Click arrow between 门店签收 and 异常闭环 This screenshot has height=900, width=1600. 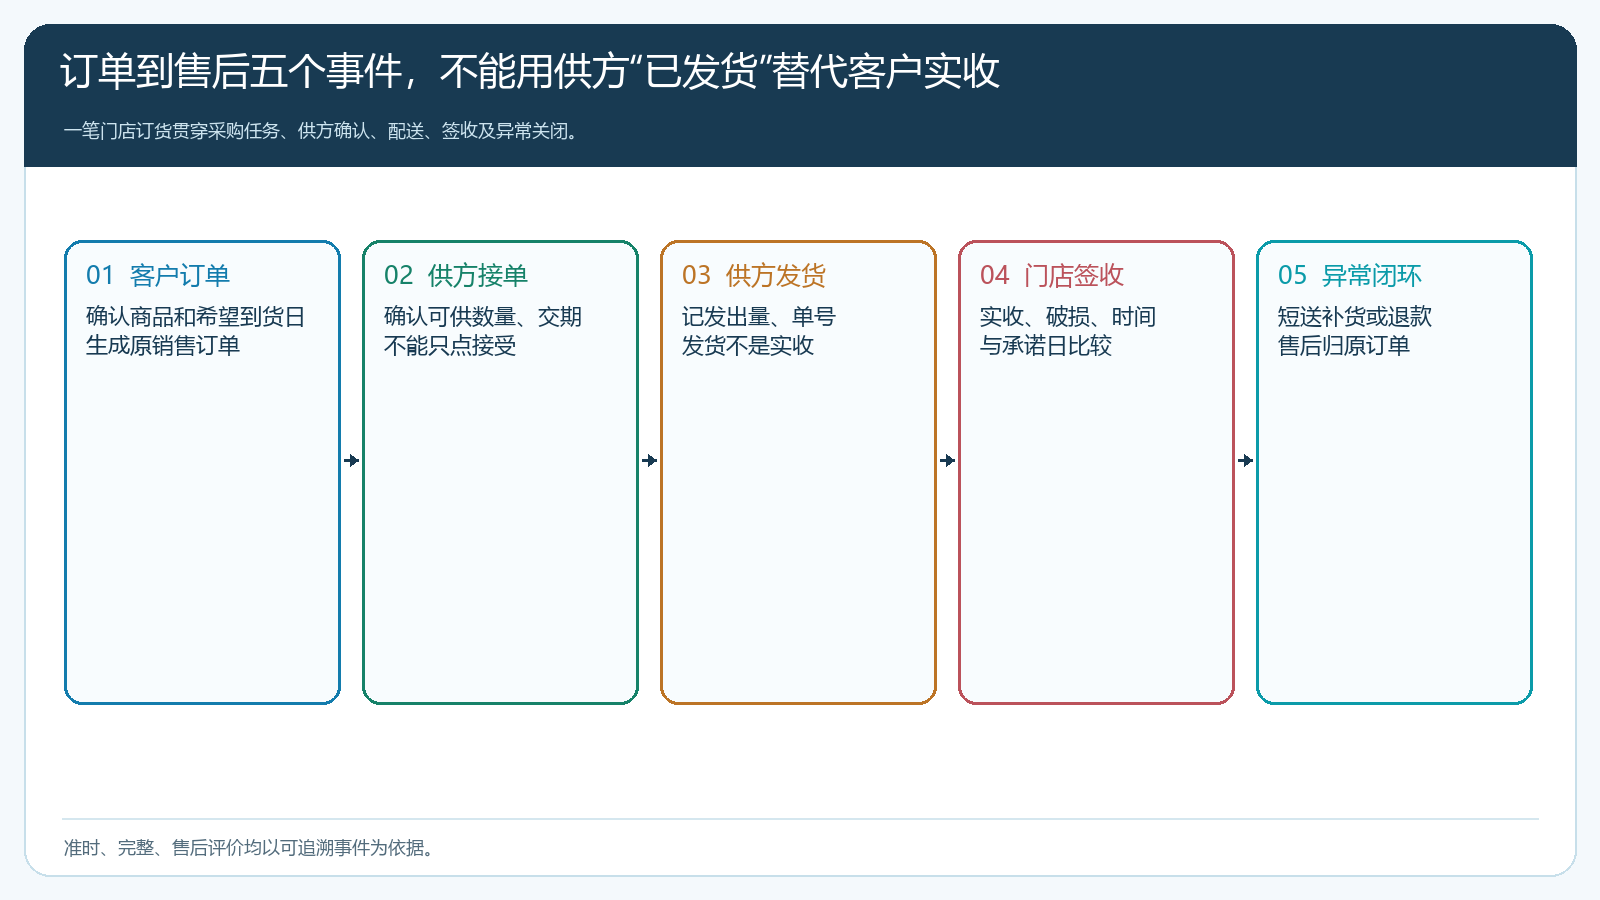[x=1246, y=461]
